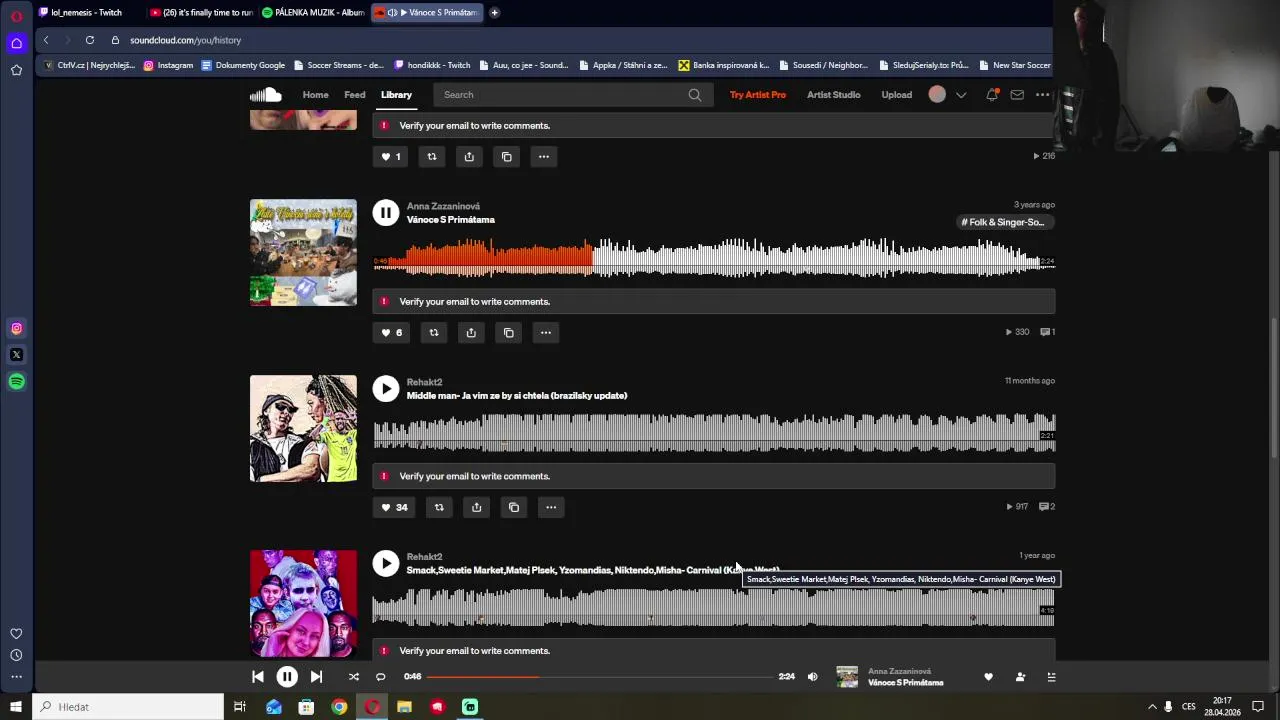This screenshot has height=720, width=1280.
Task: Repost the top track with 216 plays
Action: [432, 156]
